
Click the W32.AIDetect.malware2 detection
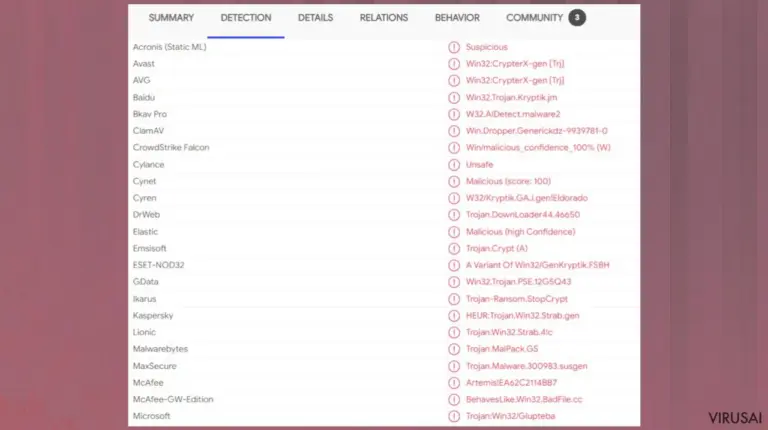[x=513, y=114]
